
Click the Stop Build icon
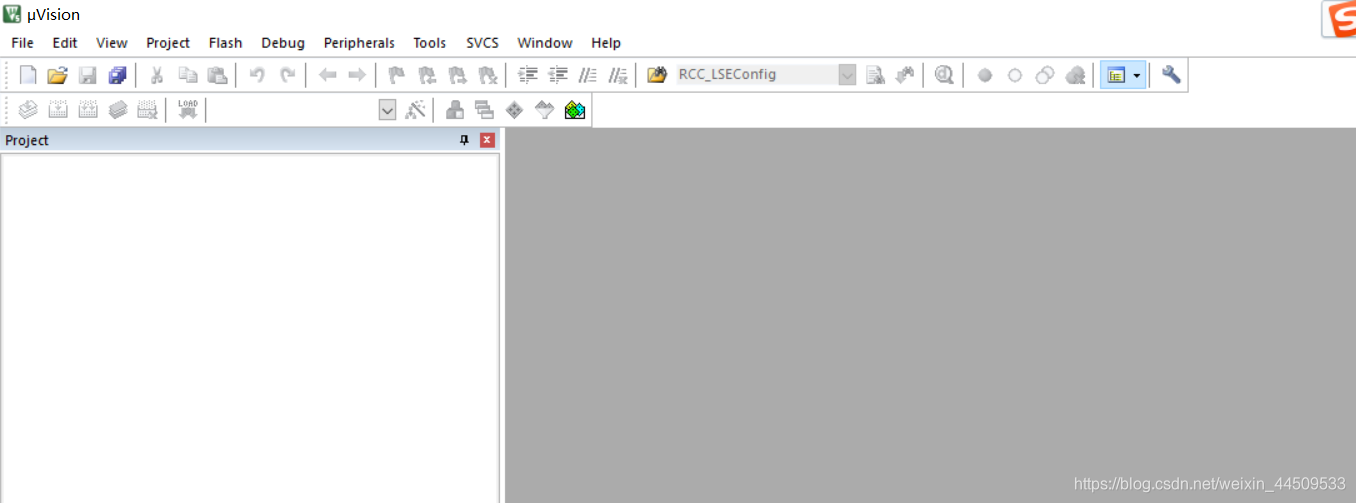[148, 110]
